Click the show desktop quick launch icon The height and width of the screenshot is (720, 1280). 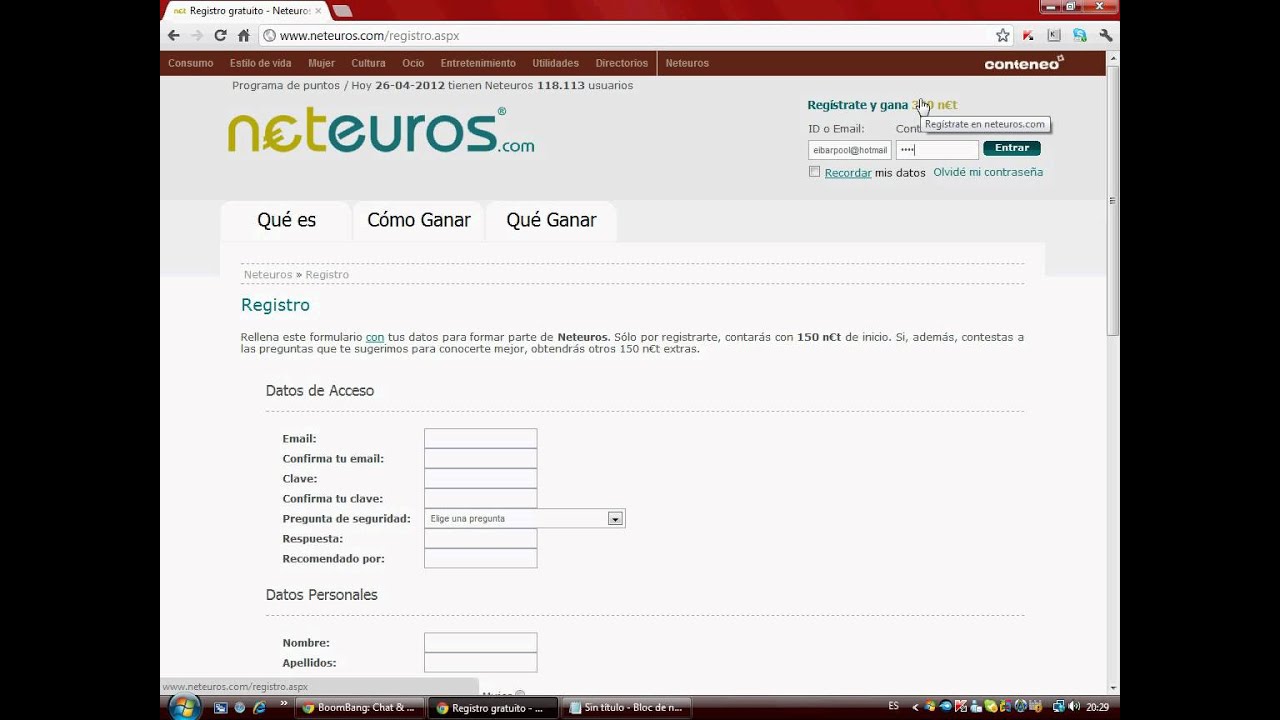tap(221, 707)
